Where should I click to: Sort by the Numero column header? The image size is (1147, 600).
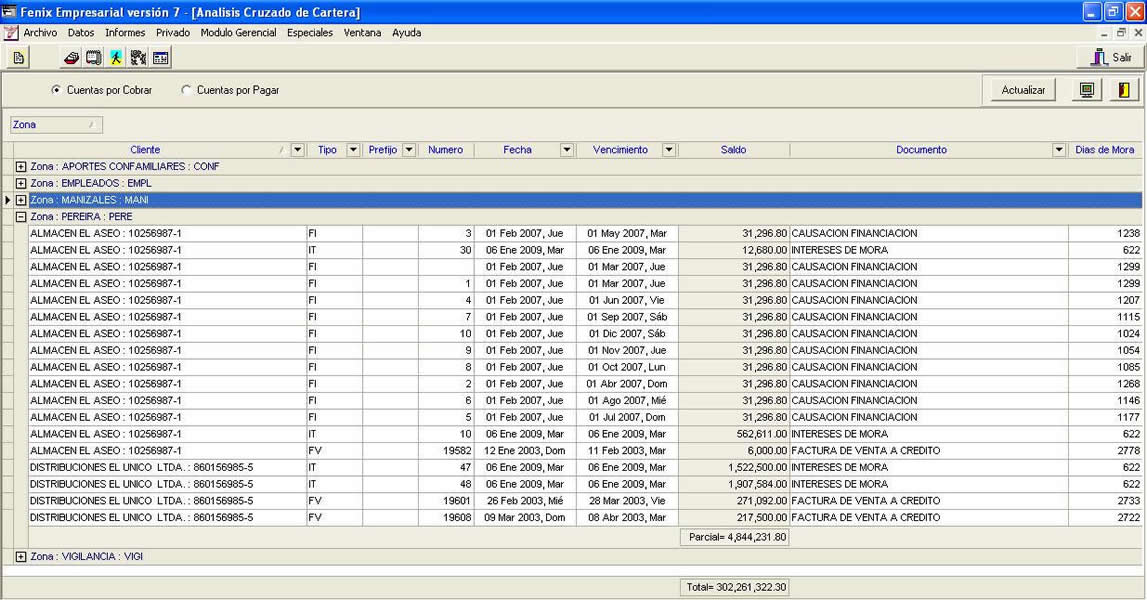pos(445,150)
